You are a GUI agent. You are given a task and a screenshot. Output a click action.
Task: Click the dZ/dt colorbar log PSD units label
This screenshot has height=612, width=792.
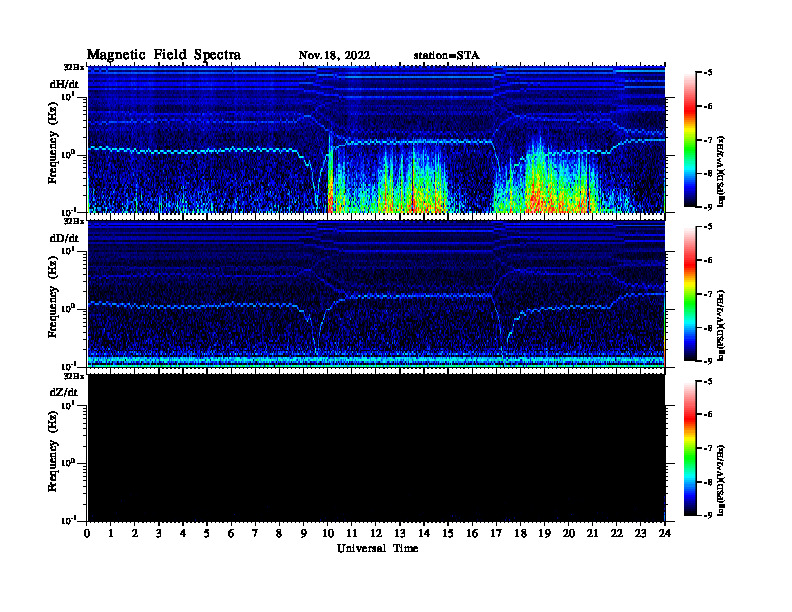coord(721,479)
